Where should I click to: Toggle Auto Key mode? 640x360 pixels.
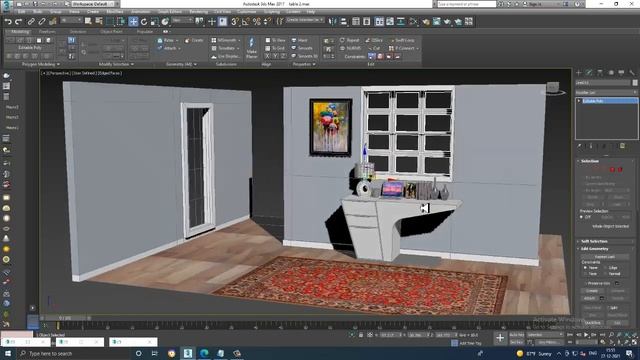click(517, 335)
